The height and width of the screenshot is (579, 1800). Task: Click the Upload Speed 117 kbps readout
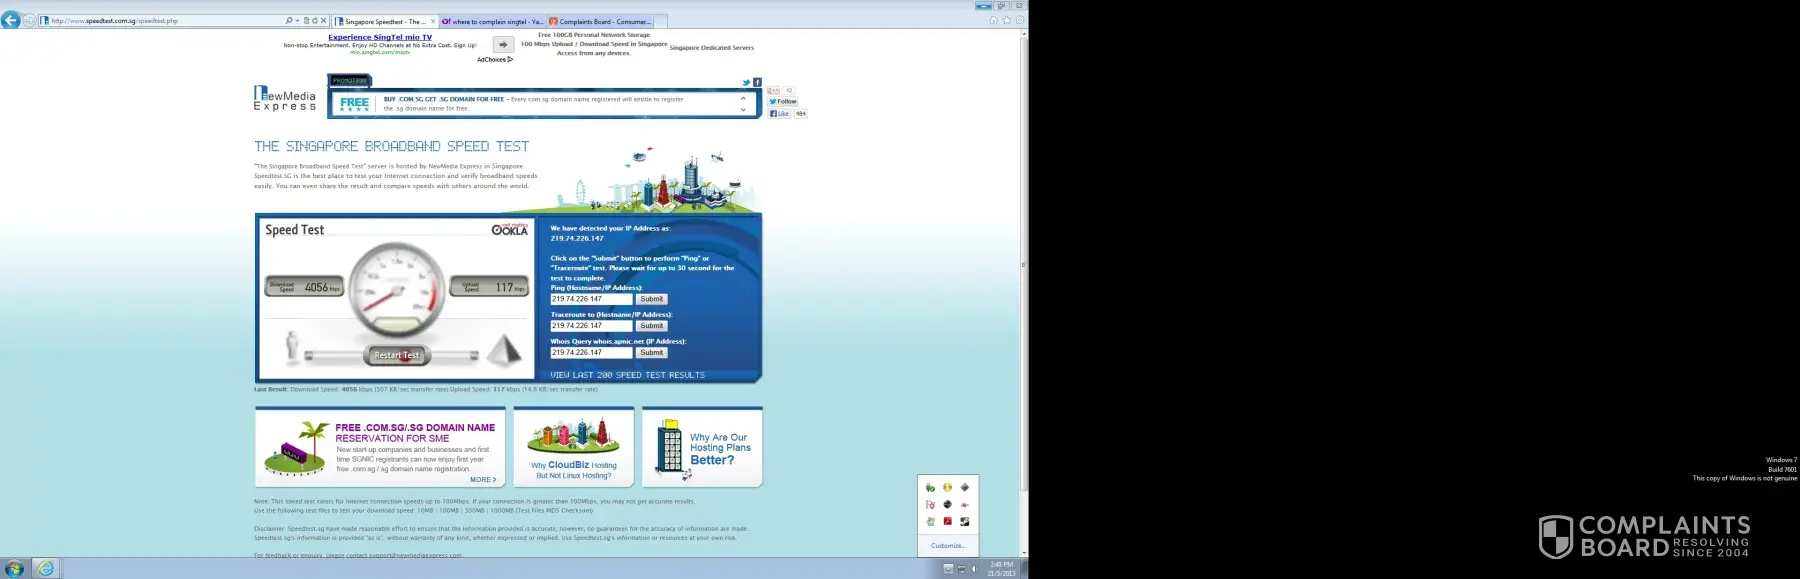pyautogui.click(x=489, y=287)
